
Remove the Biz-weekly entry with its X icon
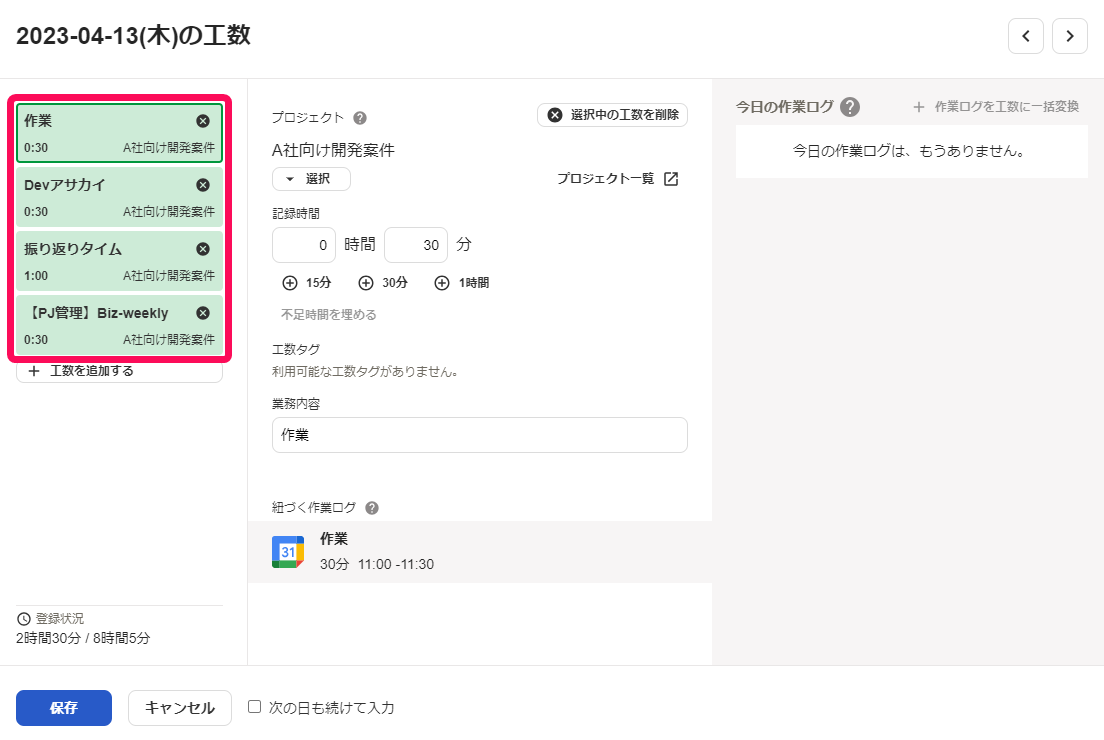tap(203, 313)
